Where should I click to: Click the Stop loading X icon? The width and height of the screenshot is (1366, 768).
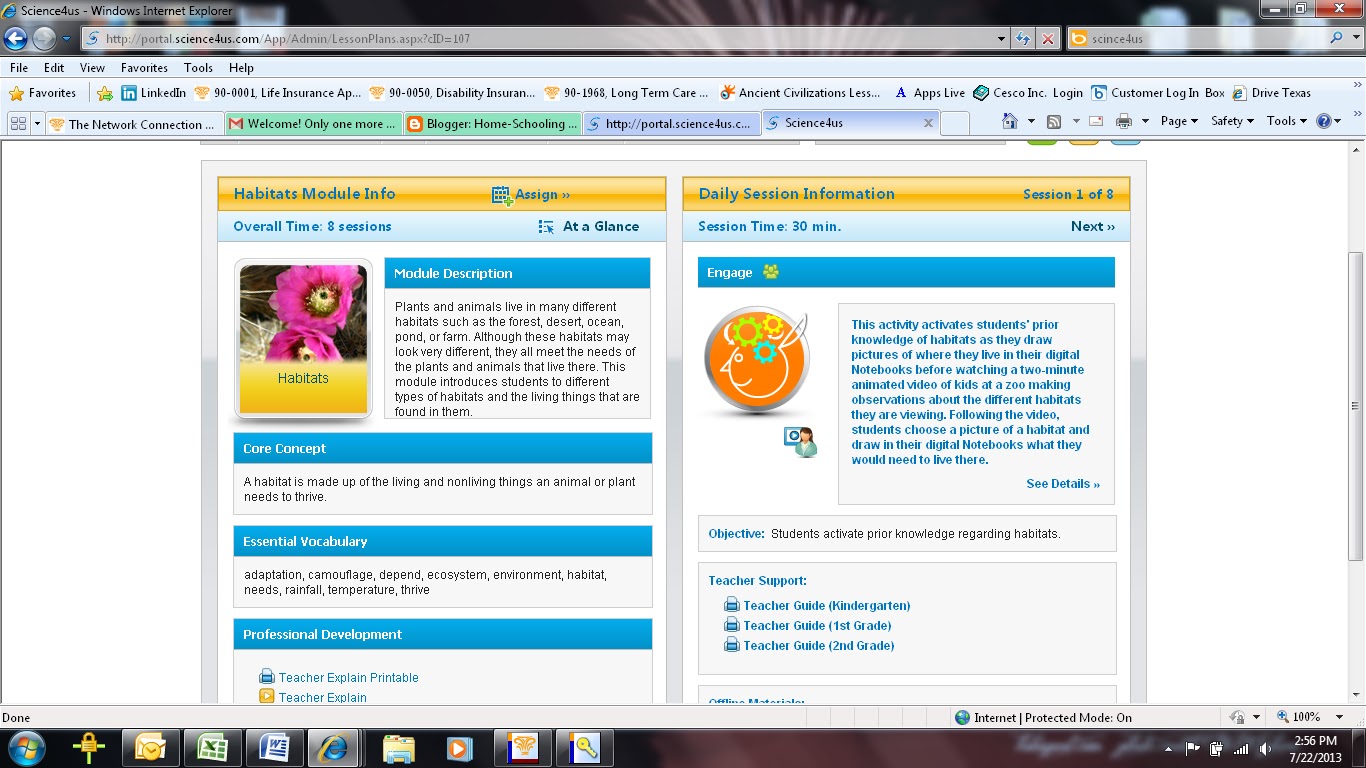tap(1047, 39)
